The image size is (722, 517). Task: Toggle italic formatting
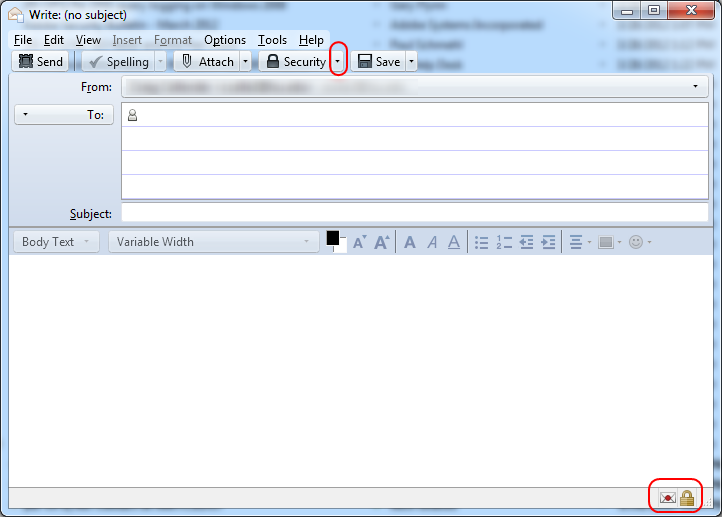click(x=432, y=242)
